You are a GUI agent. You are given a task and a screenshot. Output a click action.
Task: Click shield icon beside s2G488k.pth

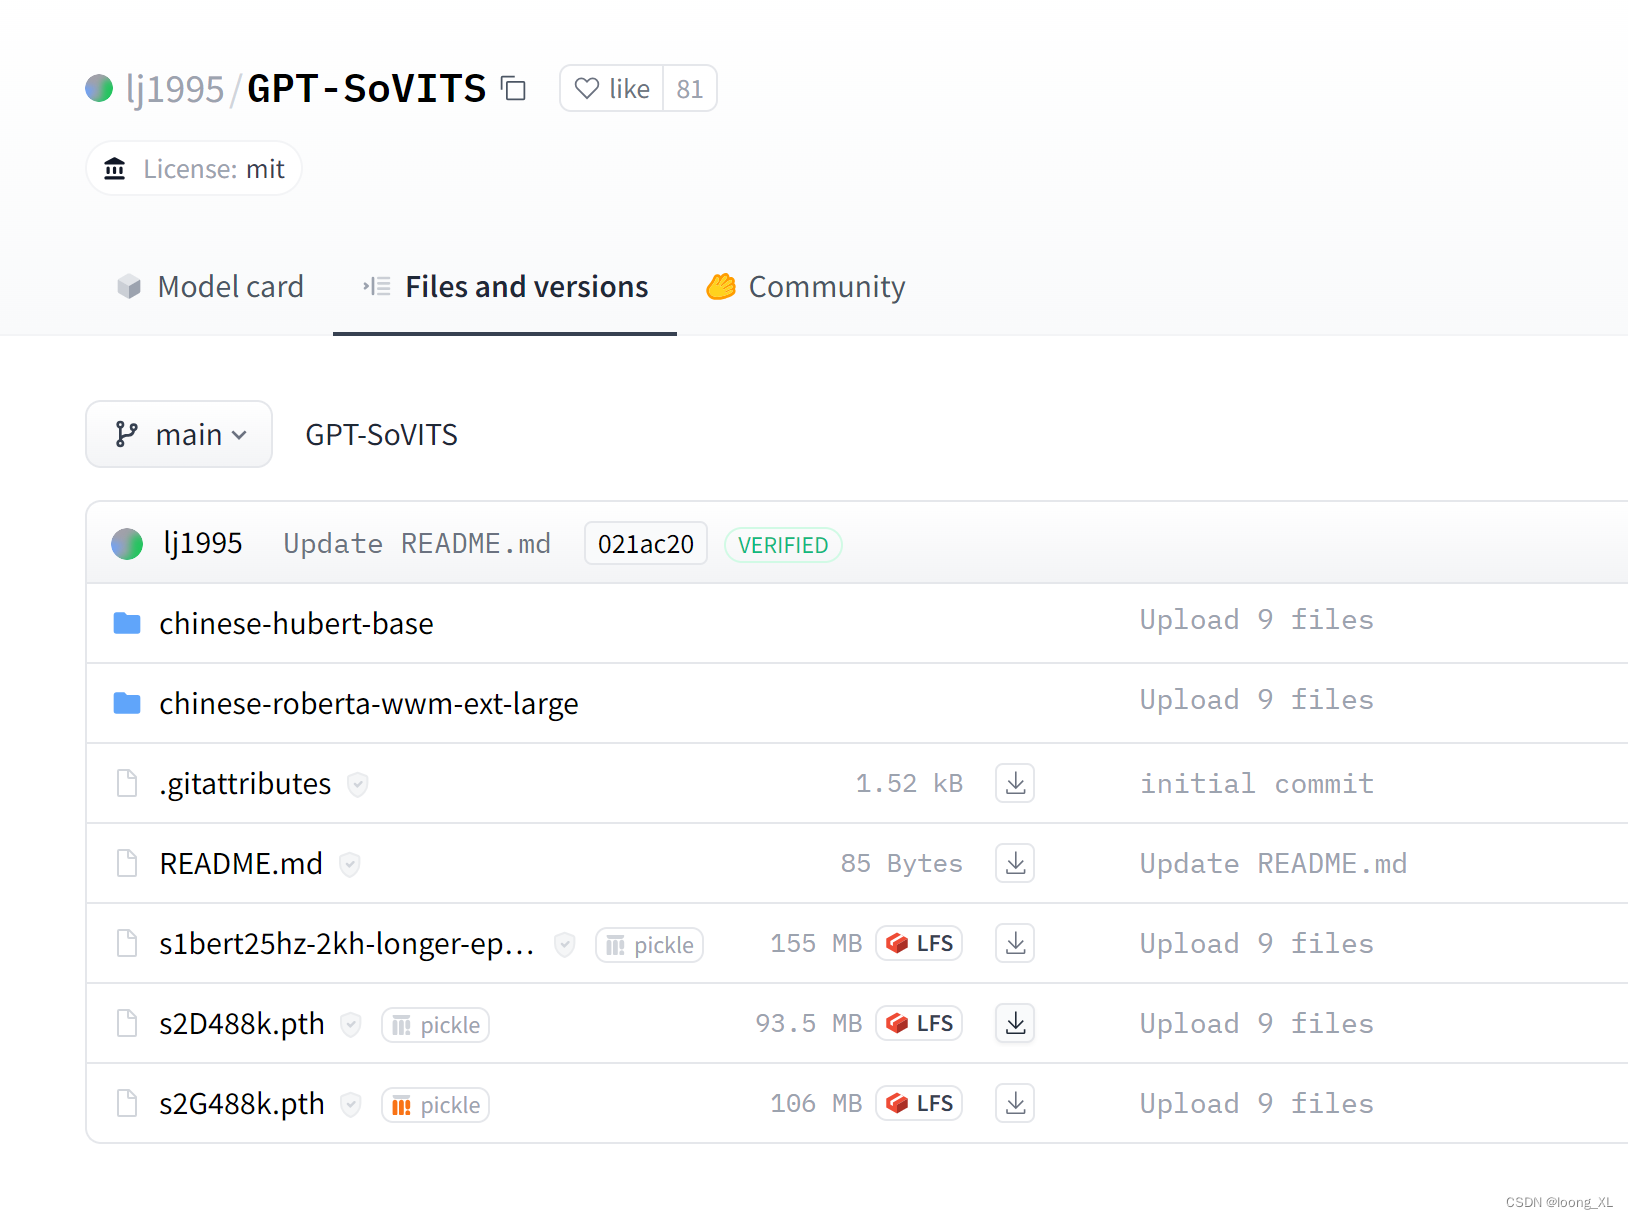[350, 1104]
